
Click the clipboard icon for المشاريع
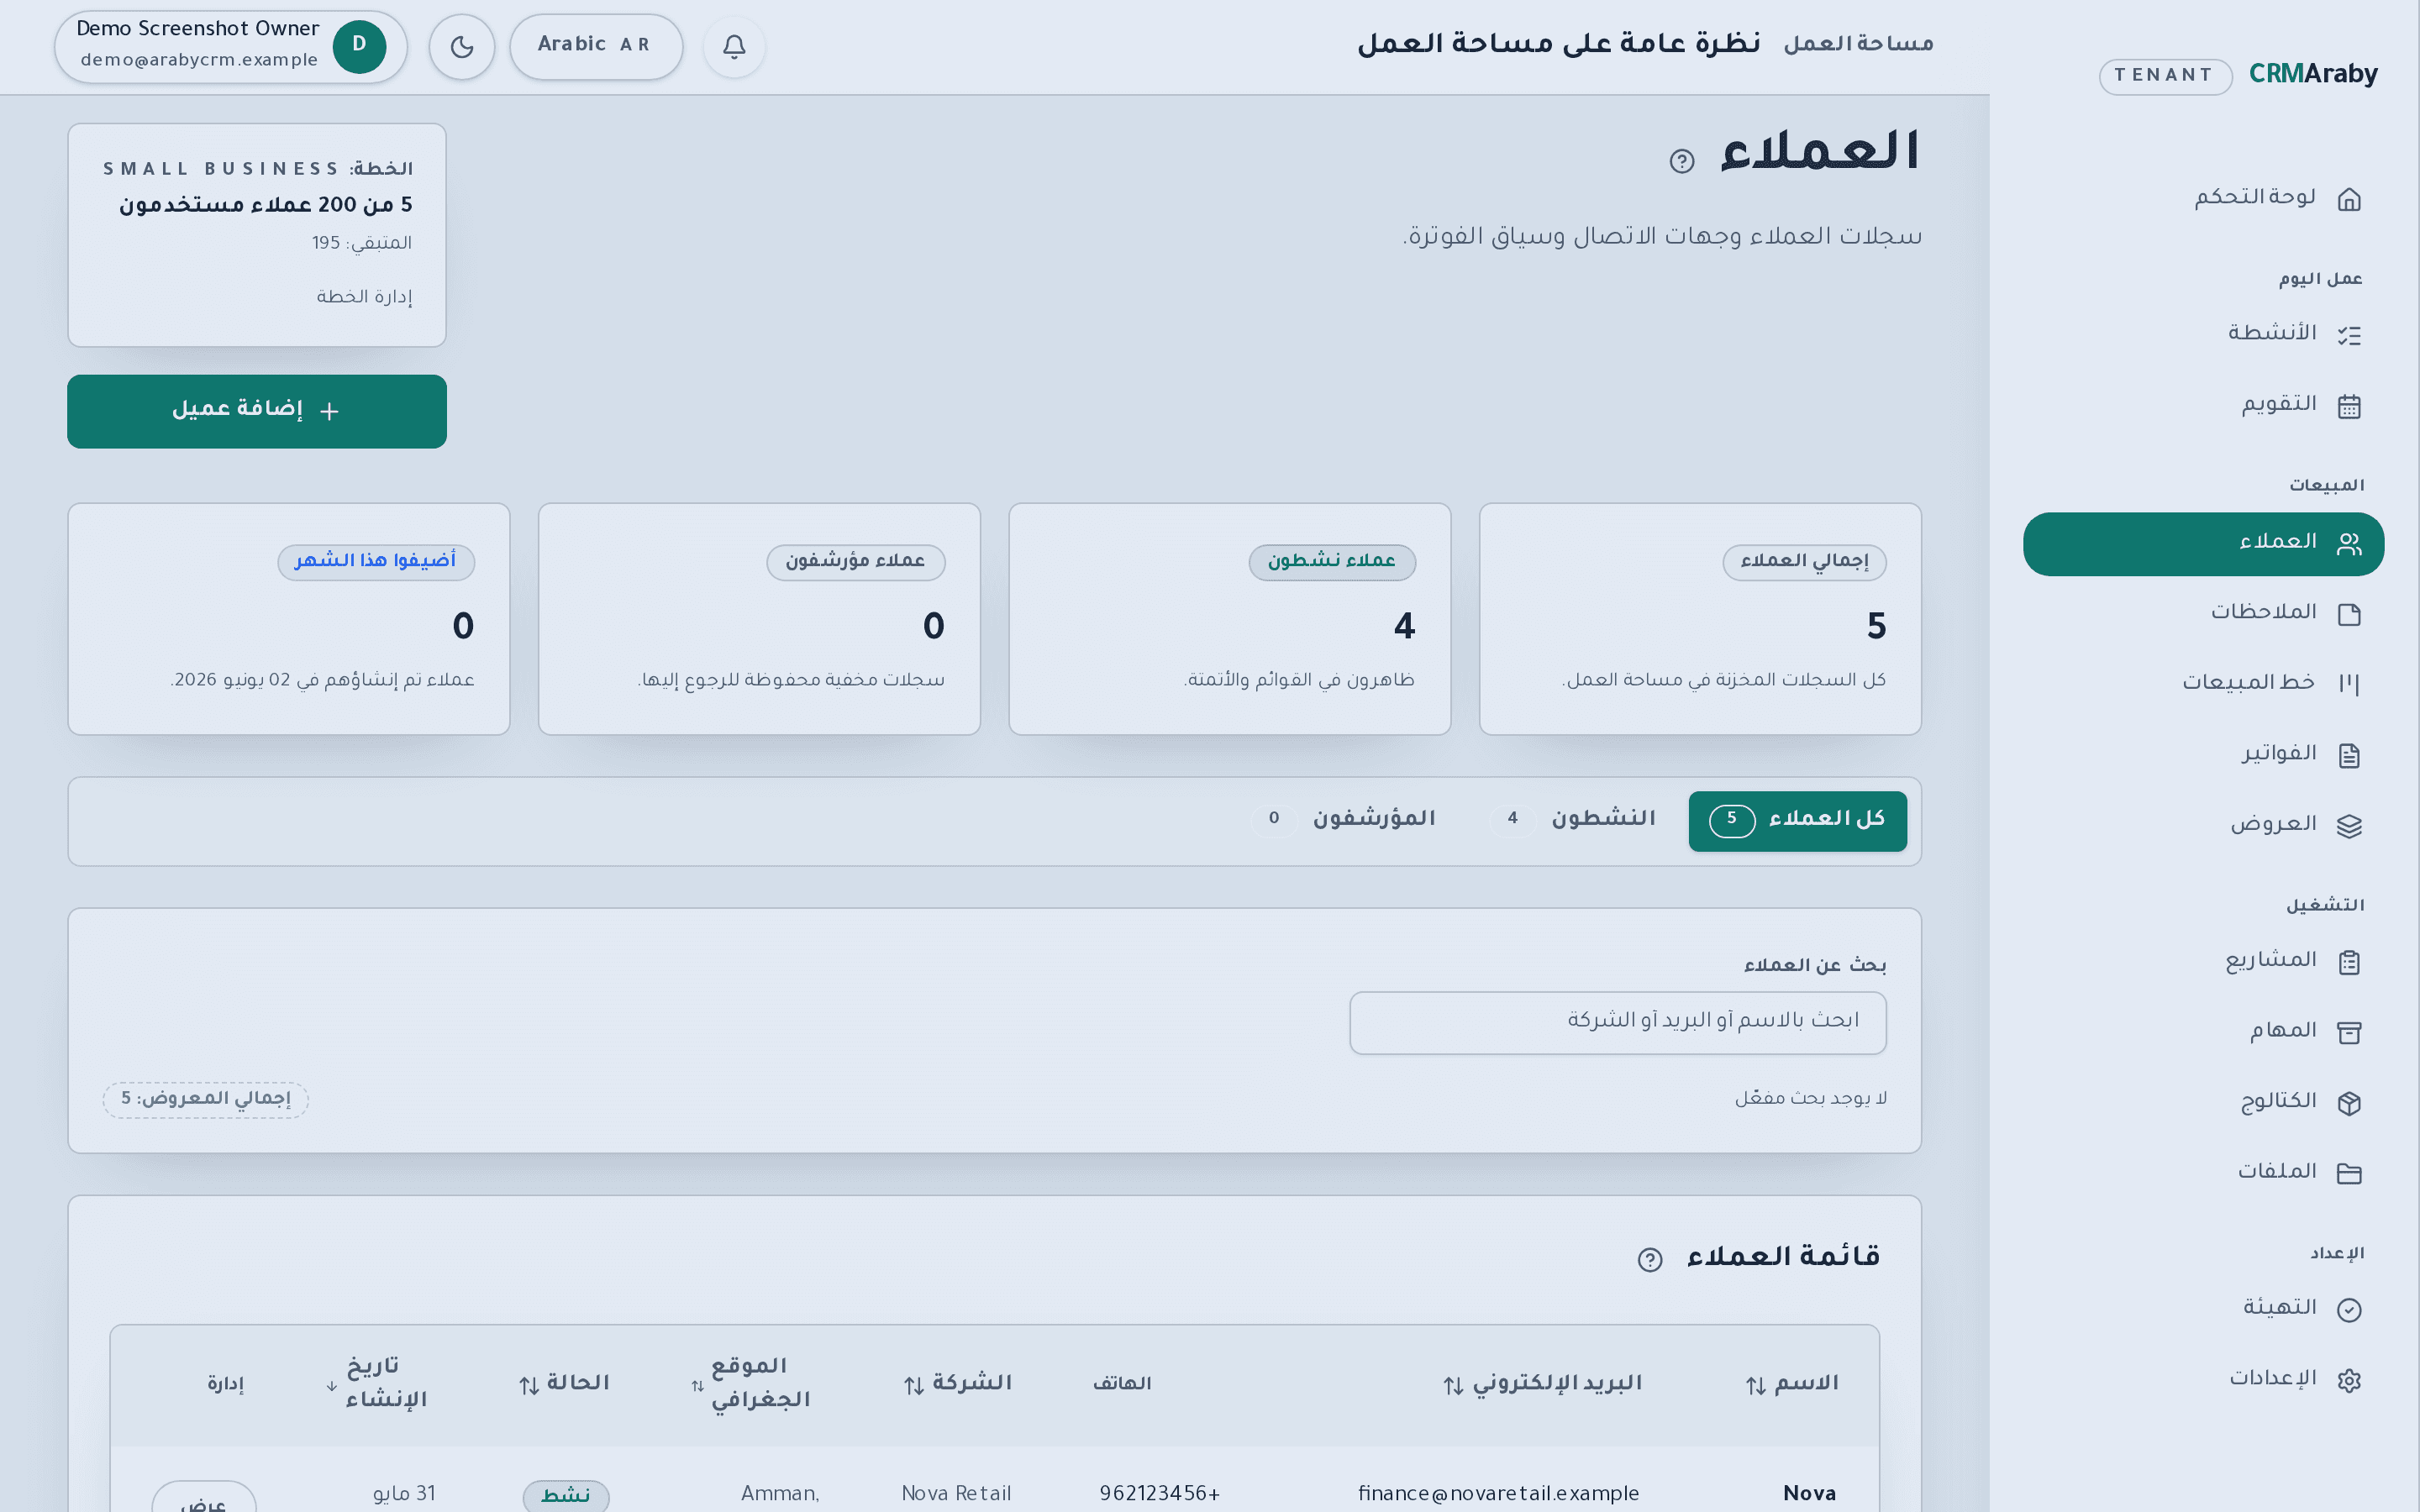[2349, 962]
